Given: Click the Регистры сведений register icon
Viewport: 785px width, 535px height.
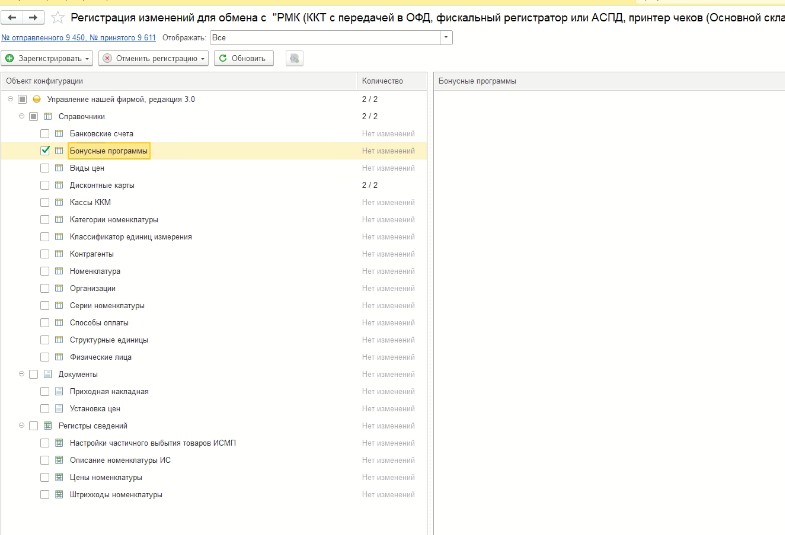Looking at the screenshot, I should [47, 426].
